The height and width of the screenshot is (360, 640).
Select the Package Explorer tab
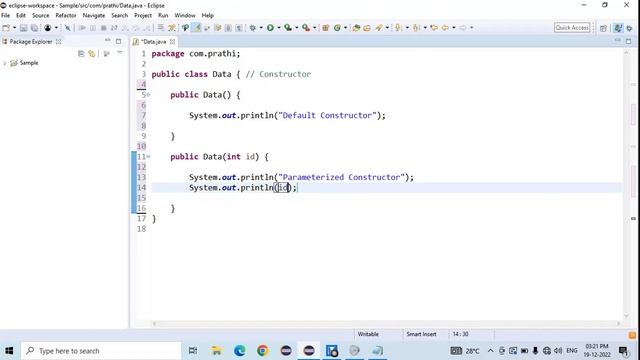[x=31, y=42]
